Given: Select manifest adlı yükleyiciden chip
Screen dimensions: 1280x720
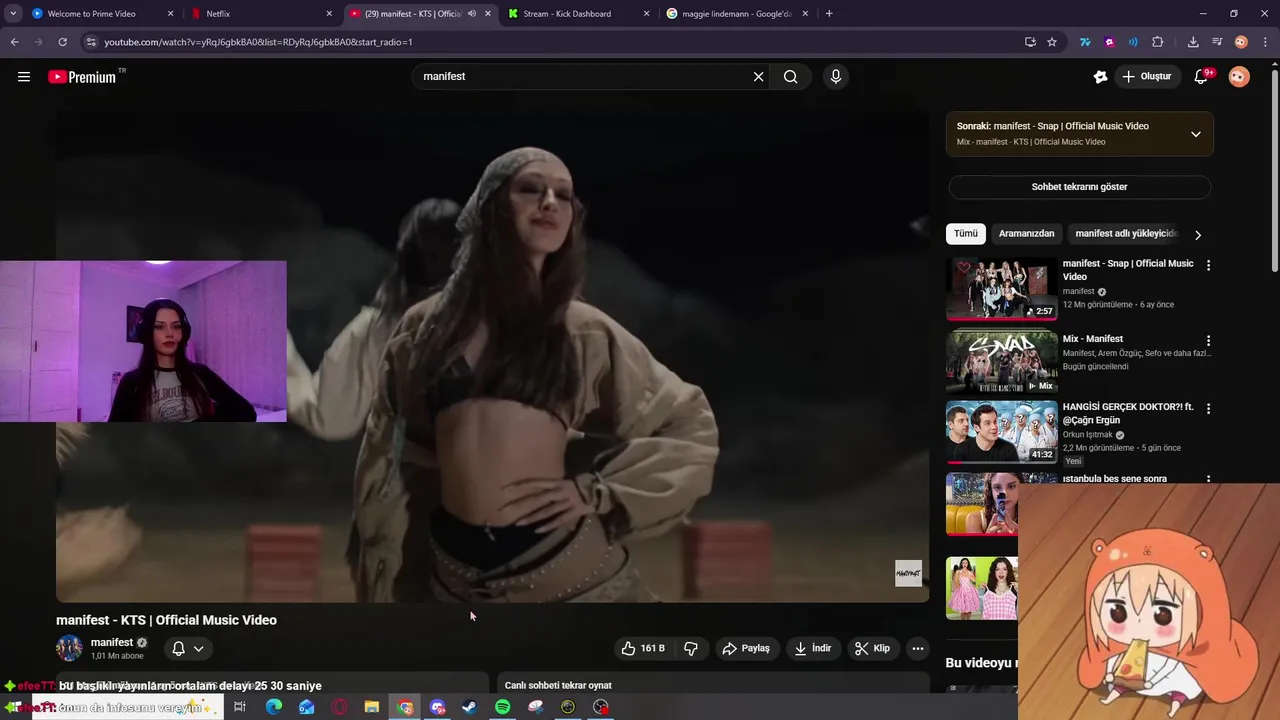Looking at the screenshot, I should click(x=1126, y=233).
